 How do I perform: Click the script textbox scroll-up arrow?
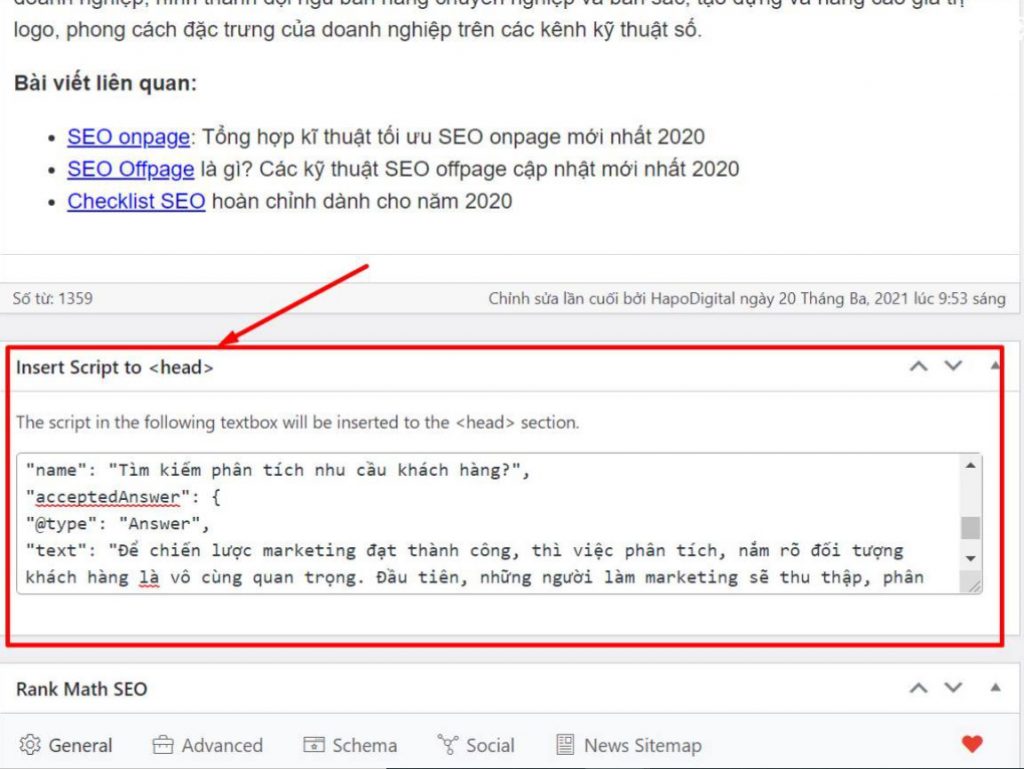tap(970, 465)
